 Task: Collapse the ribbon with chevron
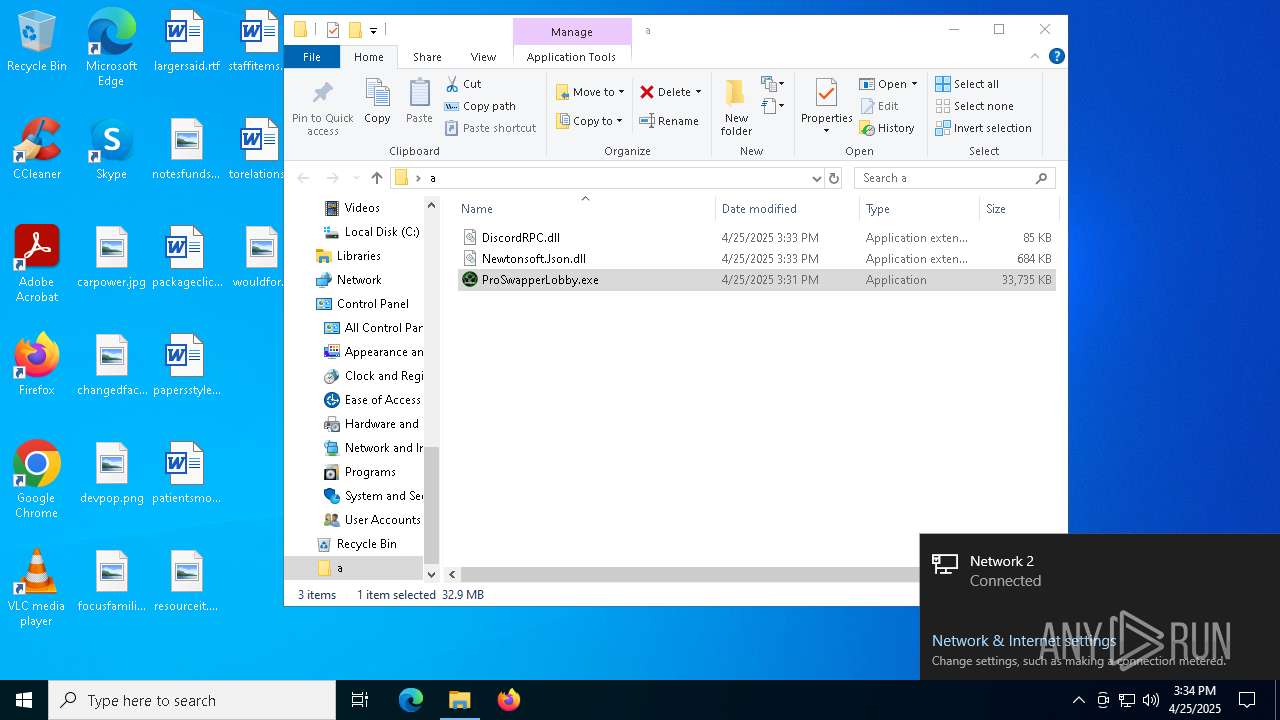pyautogui.click(x=1035, y=56)
